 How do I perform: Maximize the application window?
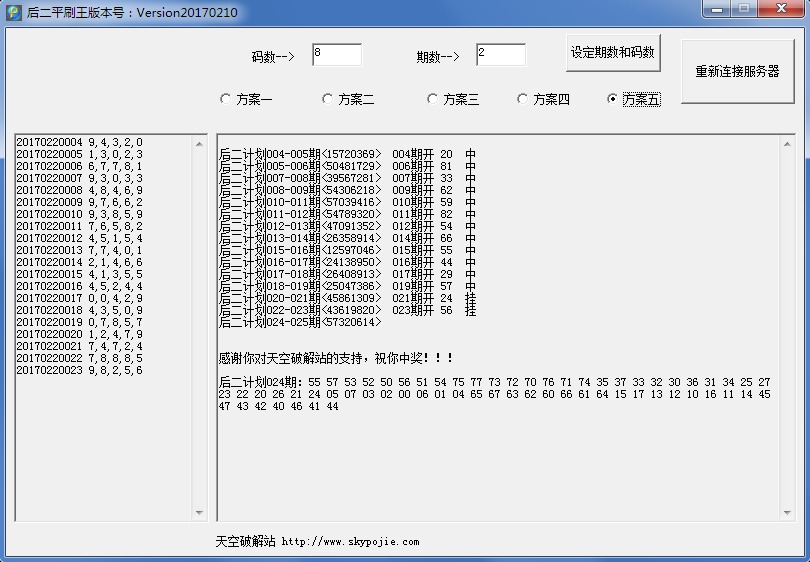[743, 9]
